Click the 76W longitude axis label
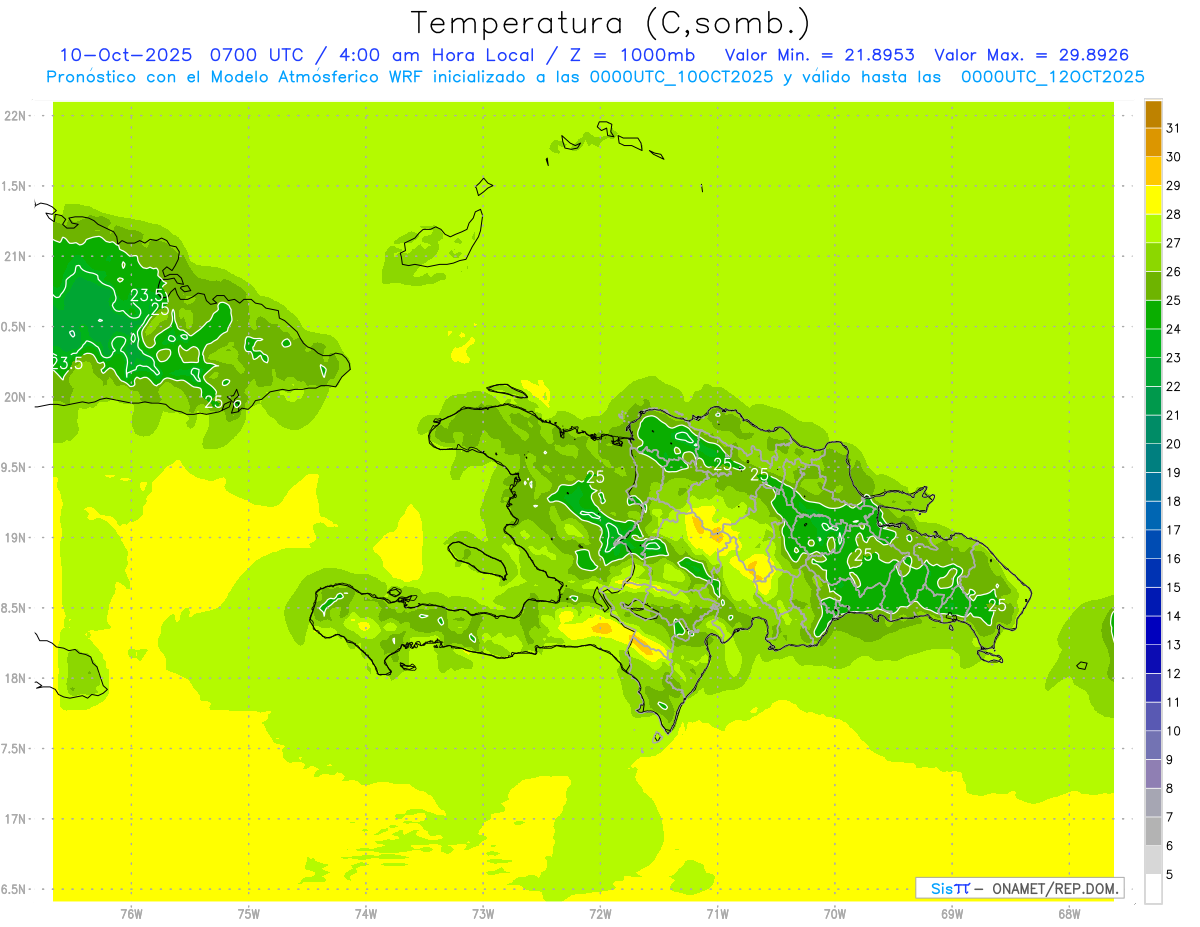Screen dimensions: 1200x927 point(131,913)
